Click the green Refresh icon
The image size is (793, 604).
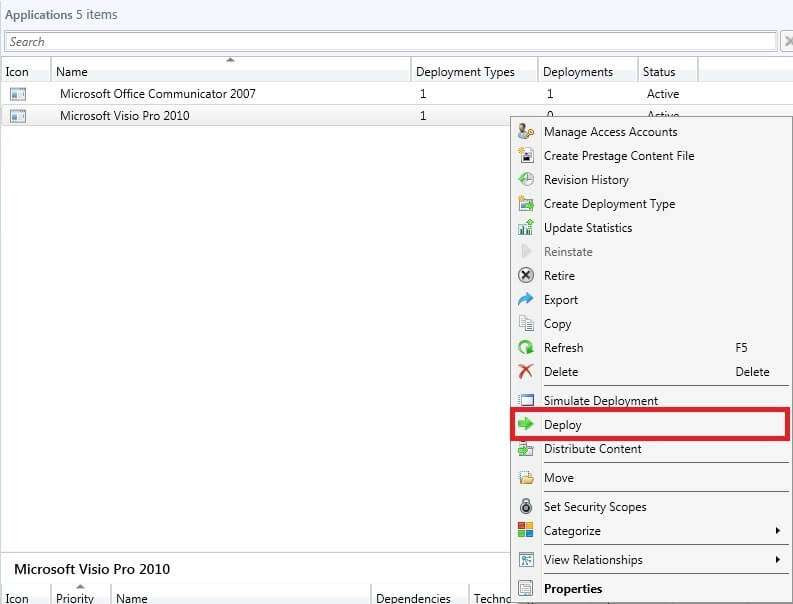tap(525, 347)
